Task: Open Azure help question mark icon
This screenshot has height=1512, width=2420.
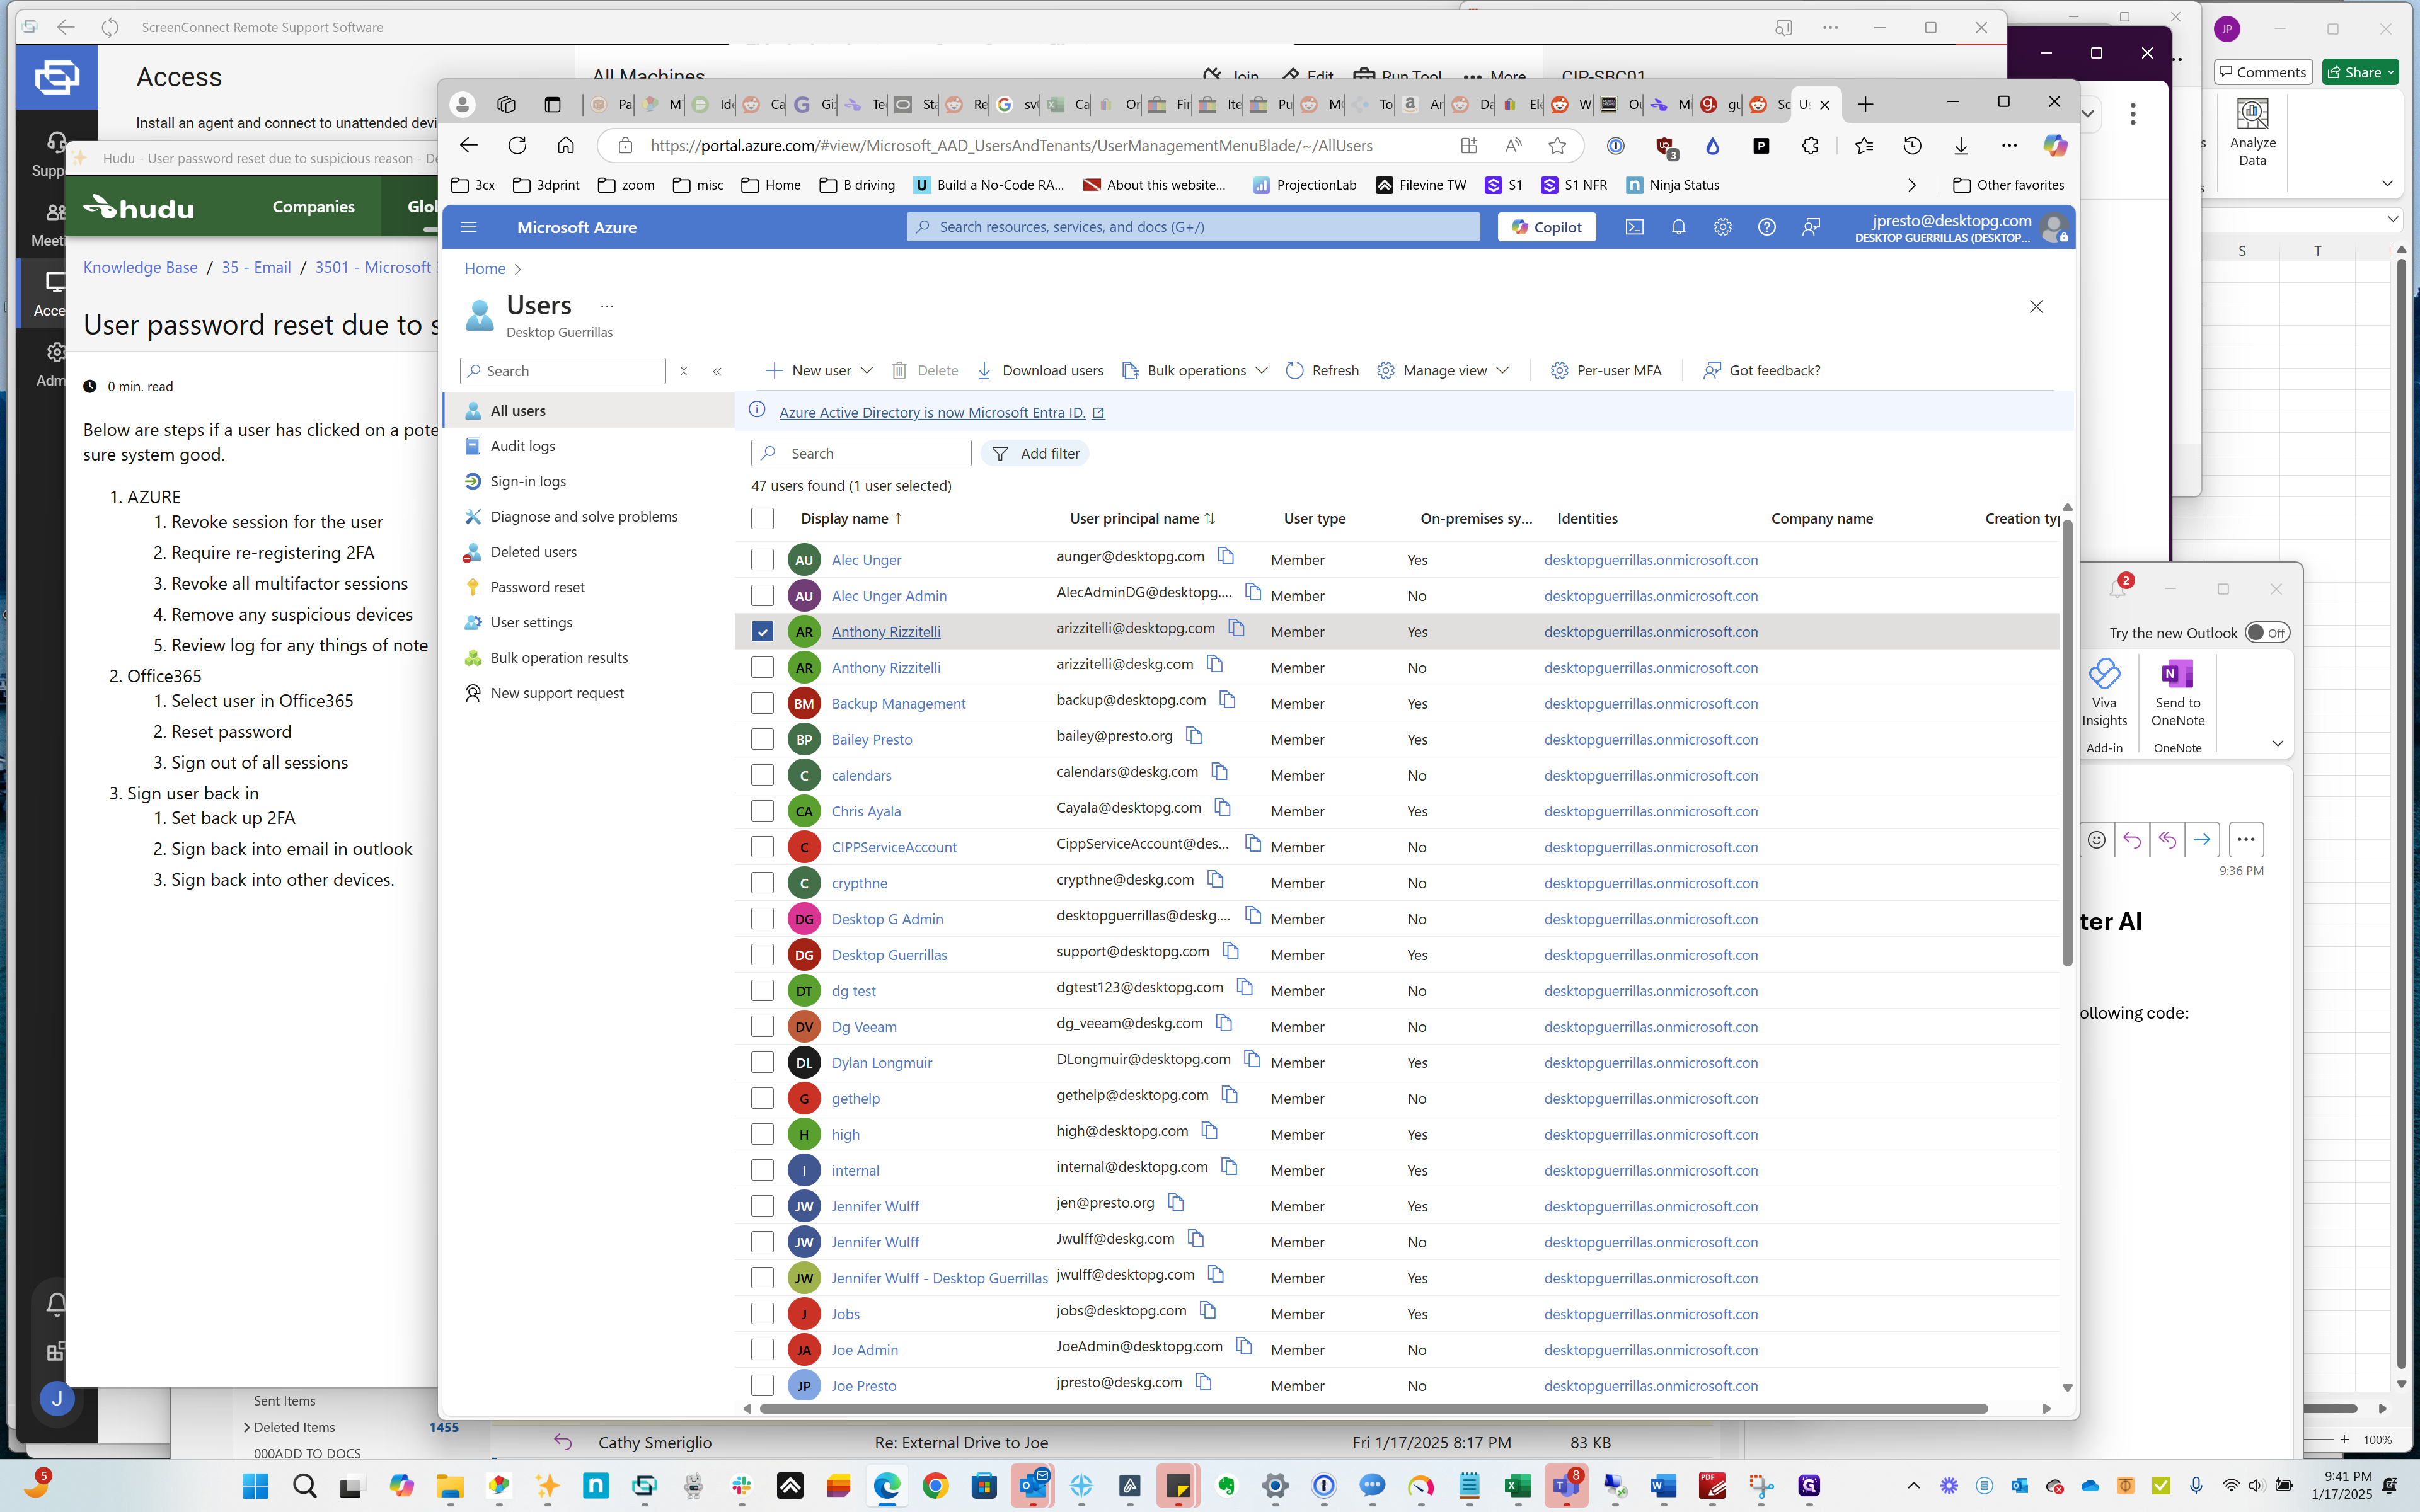Action: click(1767, 227)
